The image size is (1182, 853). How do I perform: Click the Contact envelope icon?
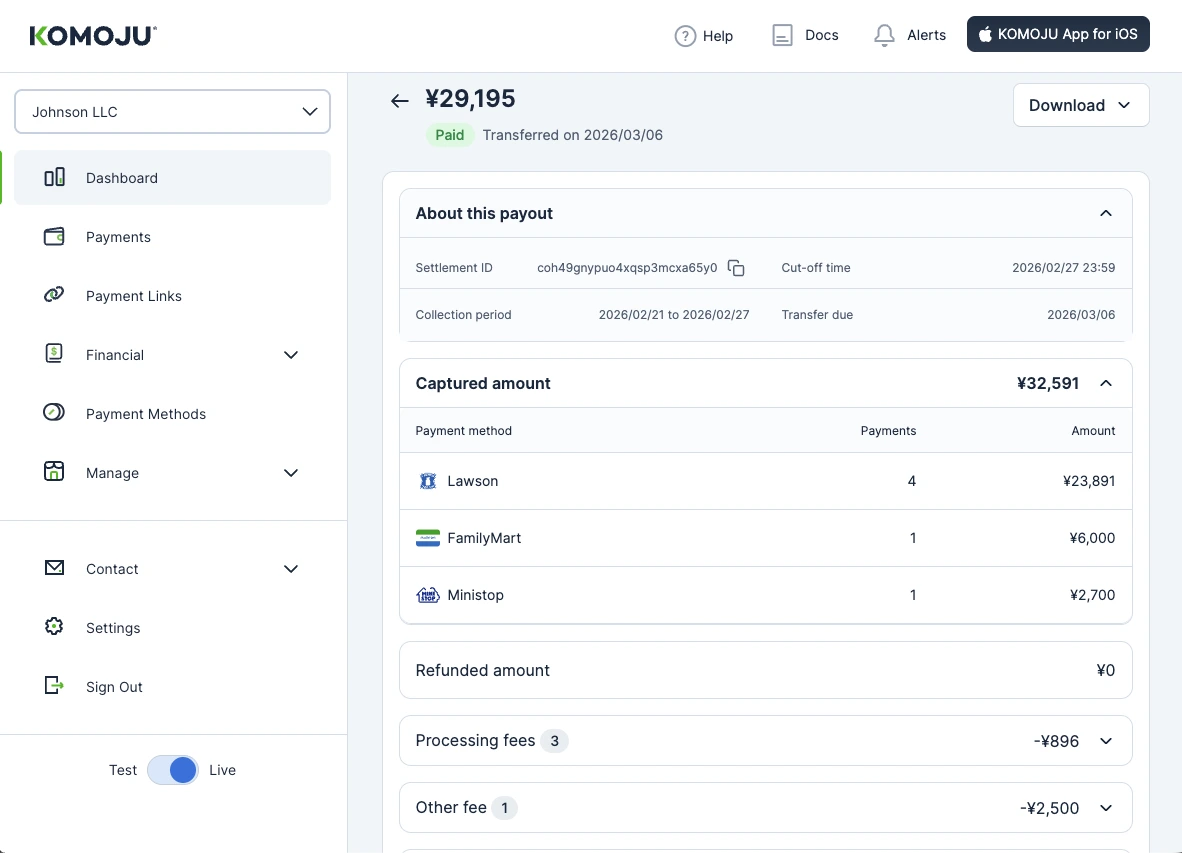click(54, 567)
